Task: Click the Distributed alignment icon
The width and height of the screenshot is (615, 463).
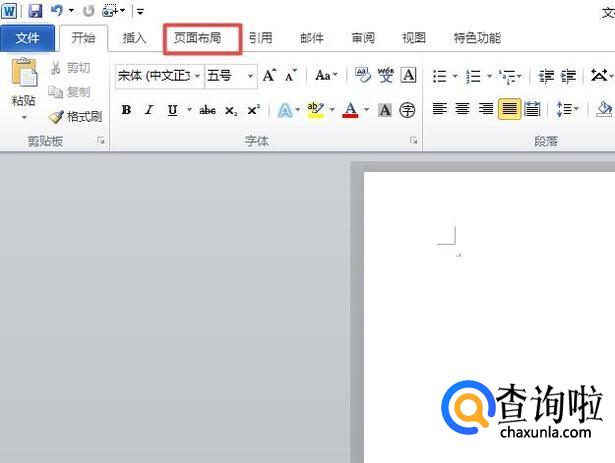Action: click(x=532, y=109)
